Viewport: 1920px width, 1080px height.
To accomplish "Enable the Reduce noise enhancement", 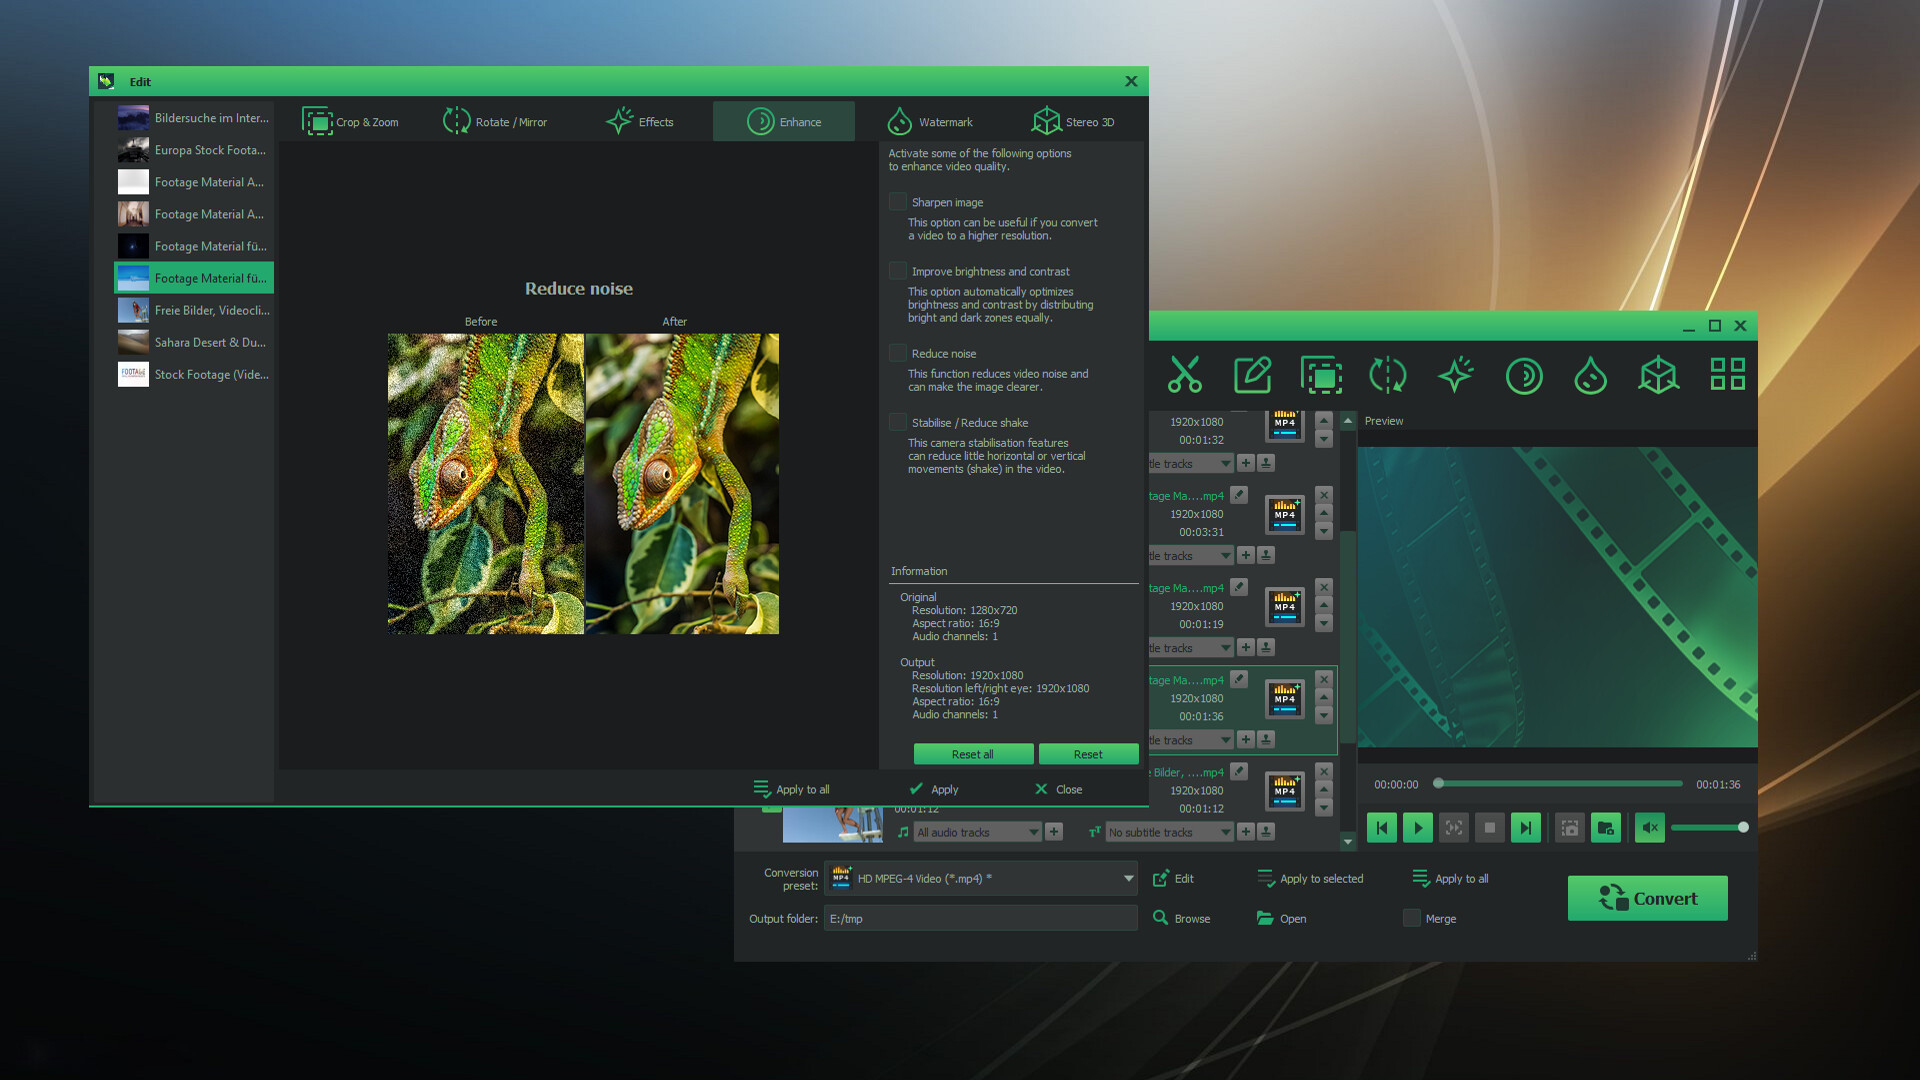I will coord(897,353).
